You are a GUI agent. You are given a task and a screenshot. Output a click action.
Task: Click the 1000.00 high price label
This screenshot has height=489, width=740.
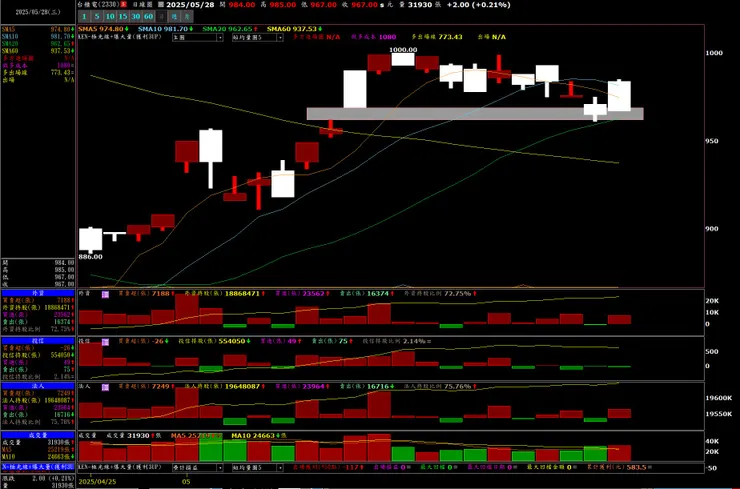(403, 50)
